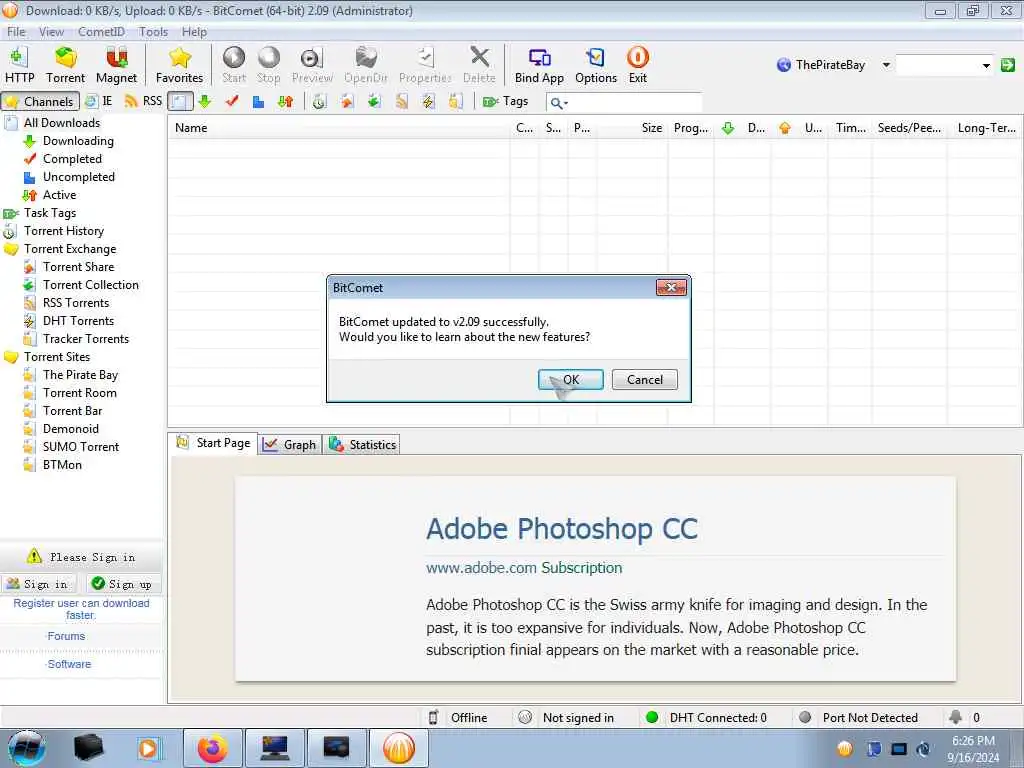Toggle the red-check Completed filter icon in toolbar

pyautogui.click(x=232, y=101)
